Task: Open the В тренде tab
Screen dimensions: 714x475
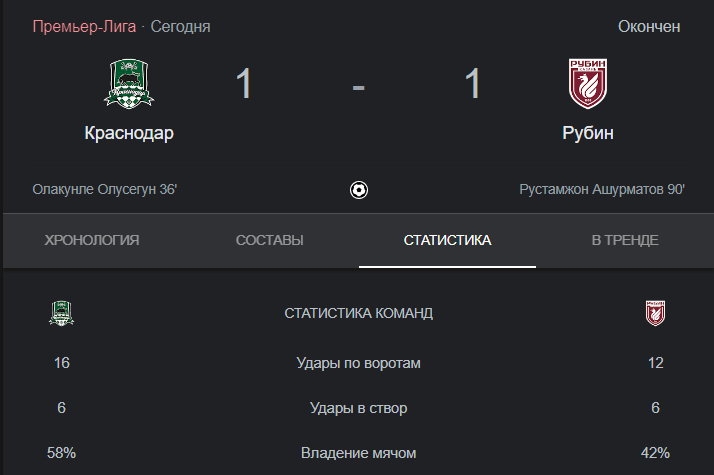Action: (625, 240)
